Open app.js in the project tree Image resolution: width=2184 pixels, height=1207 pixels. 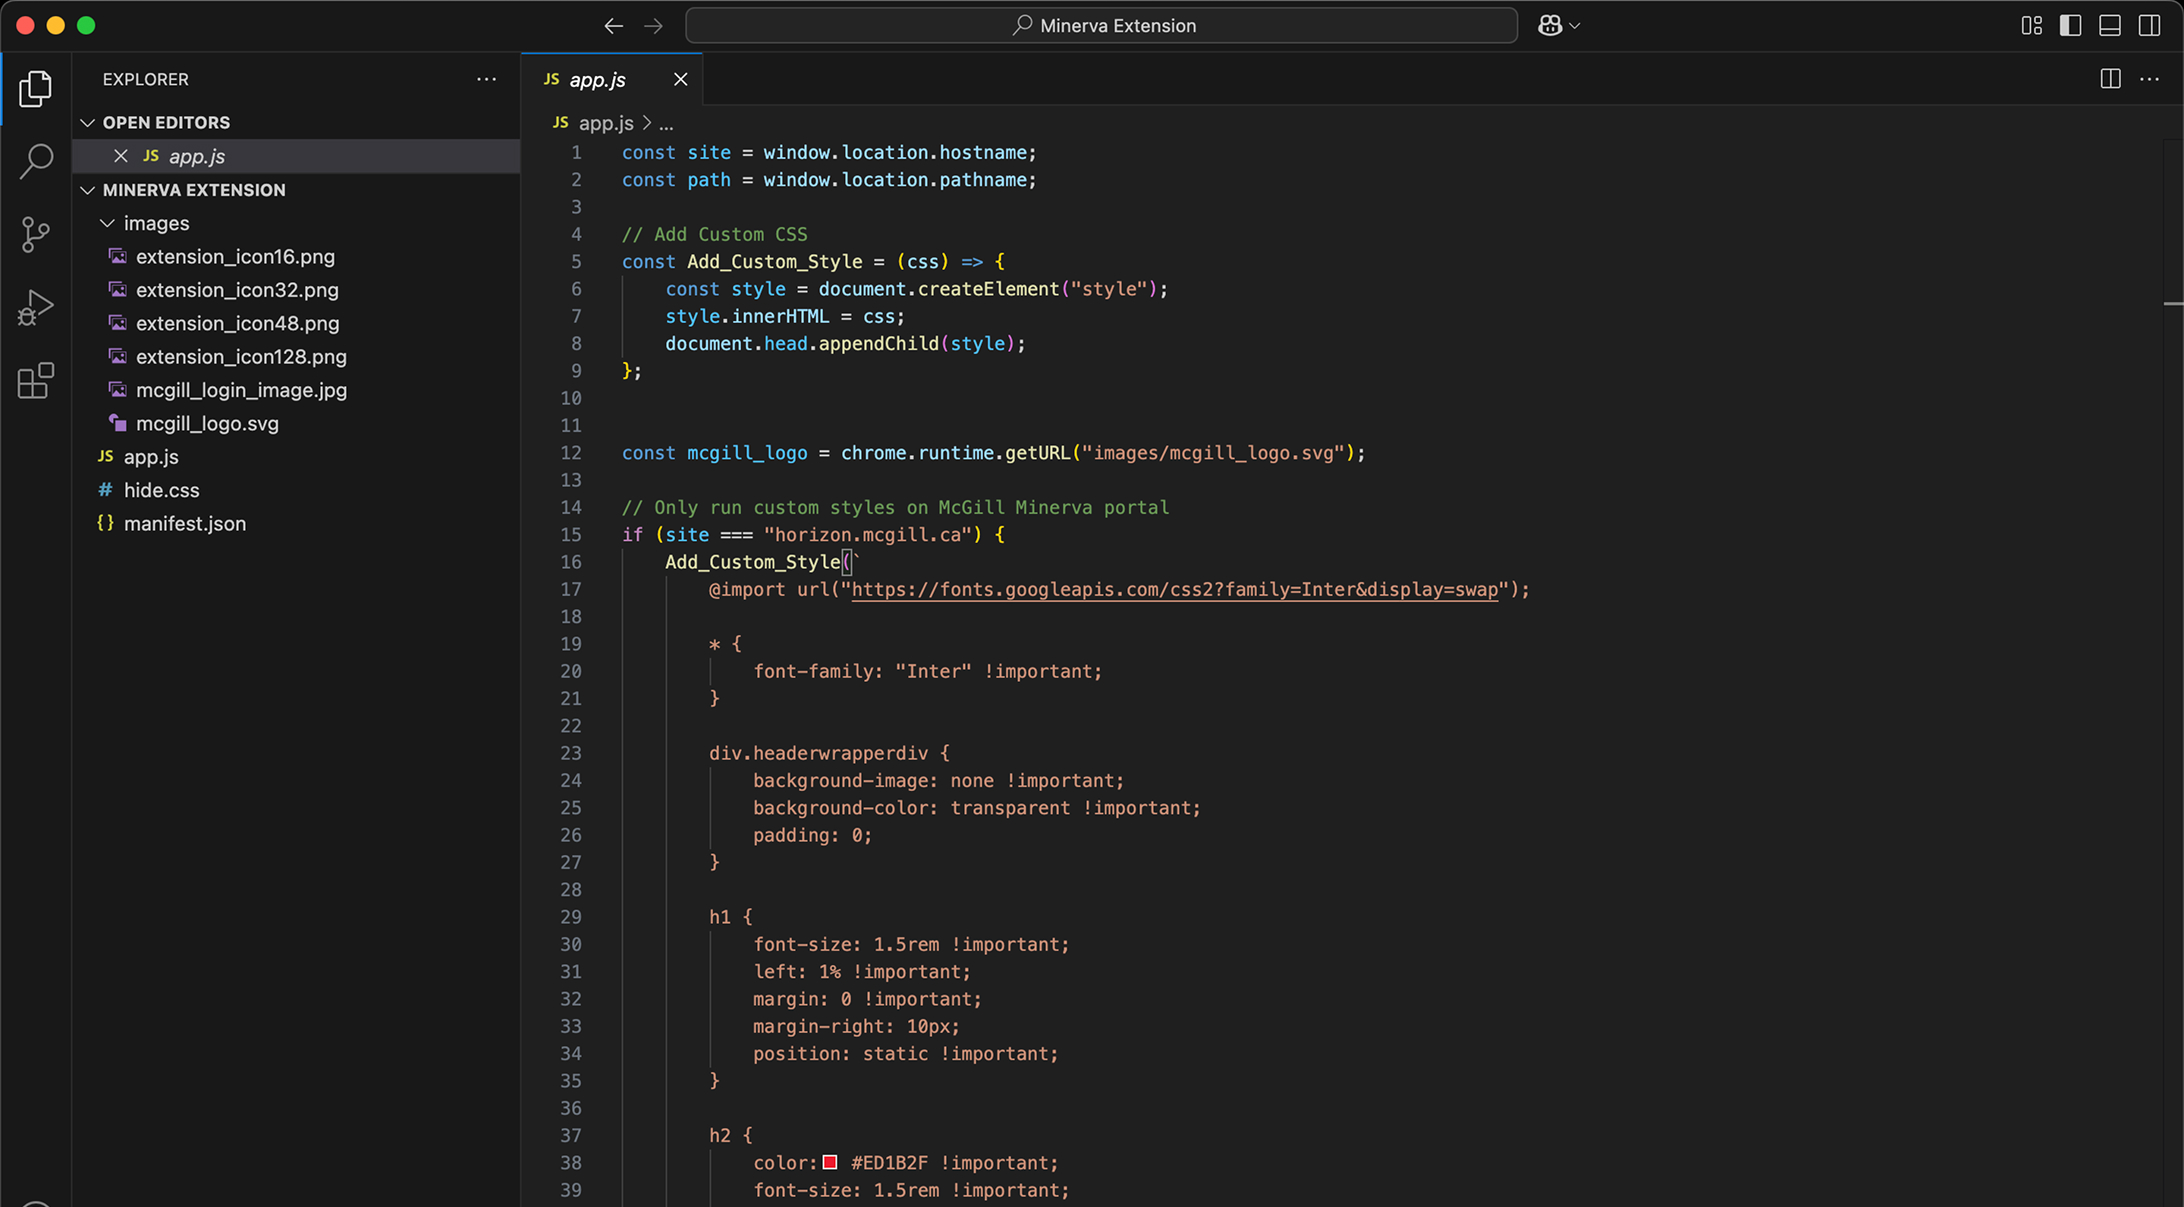[151, 457]
